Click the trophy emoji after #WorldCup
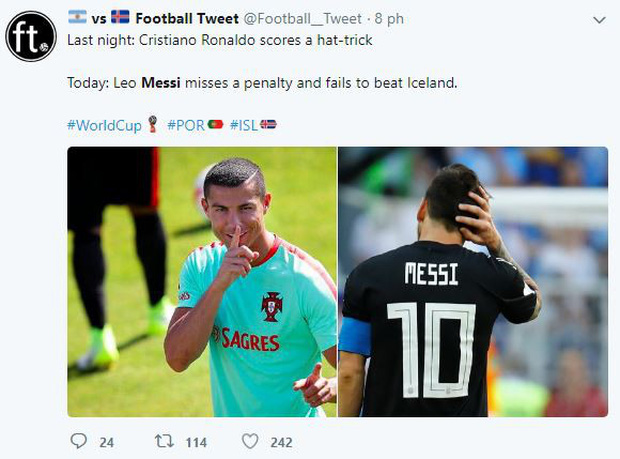Viewport: 620px width, 459px height. 153,125
